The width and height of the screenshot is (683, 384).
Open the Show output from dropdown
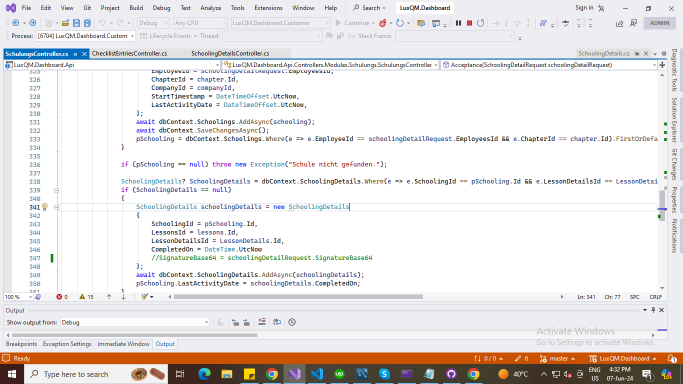click(135, 323)
